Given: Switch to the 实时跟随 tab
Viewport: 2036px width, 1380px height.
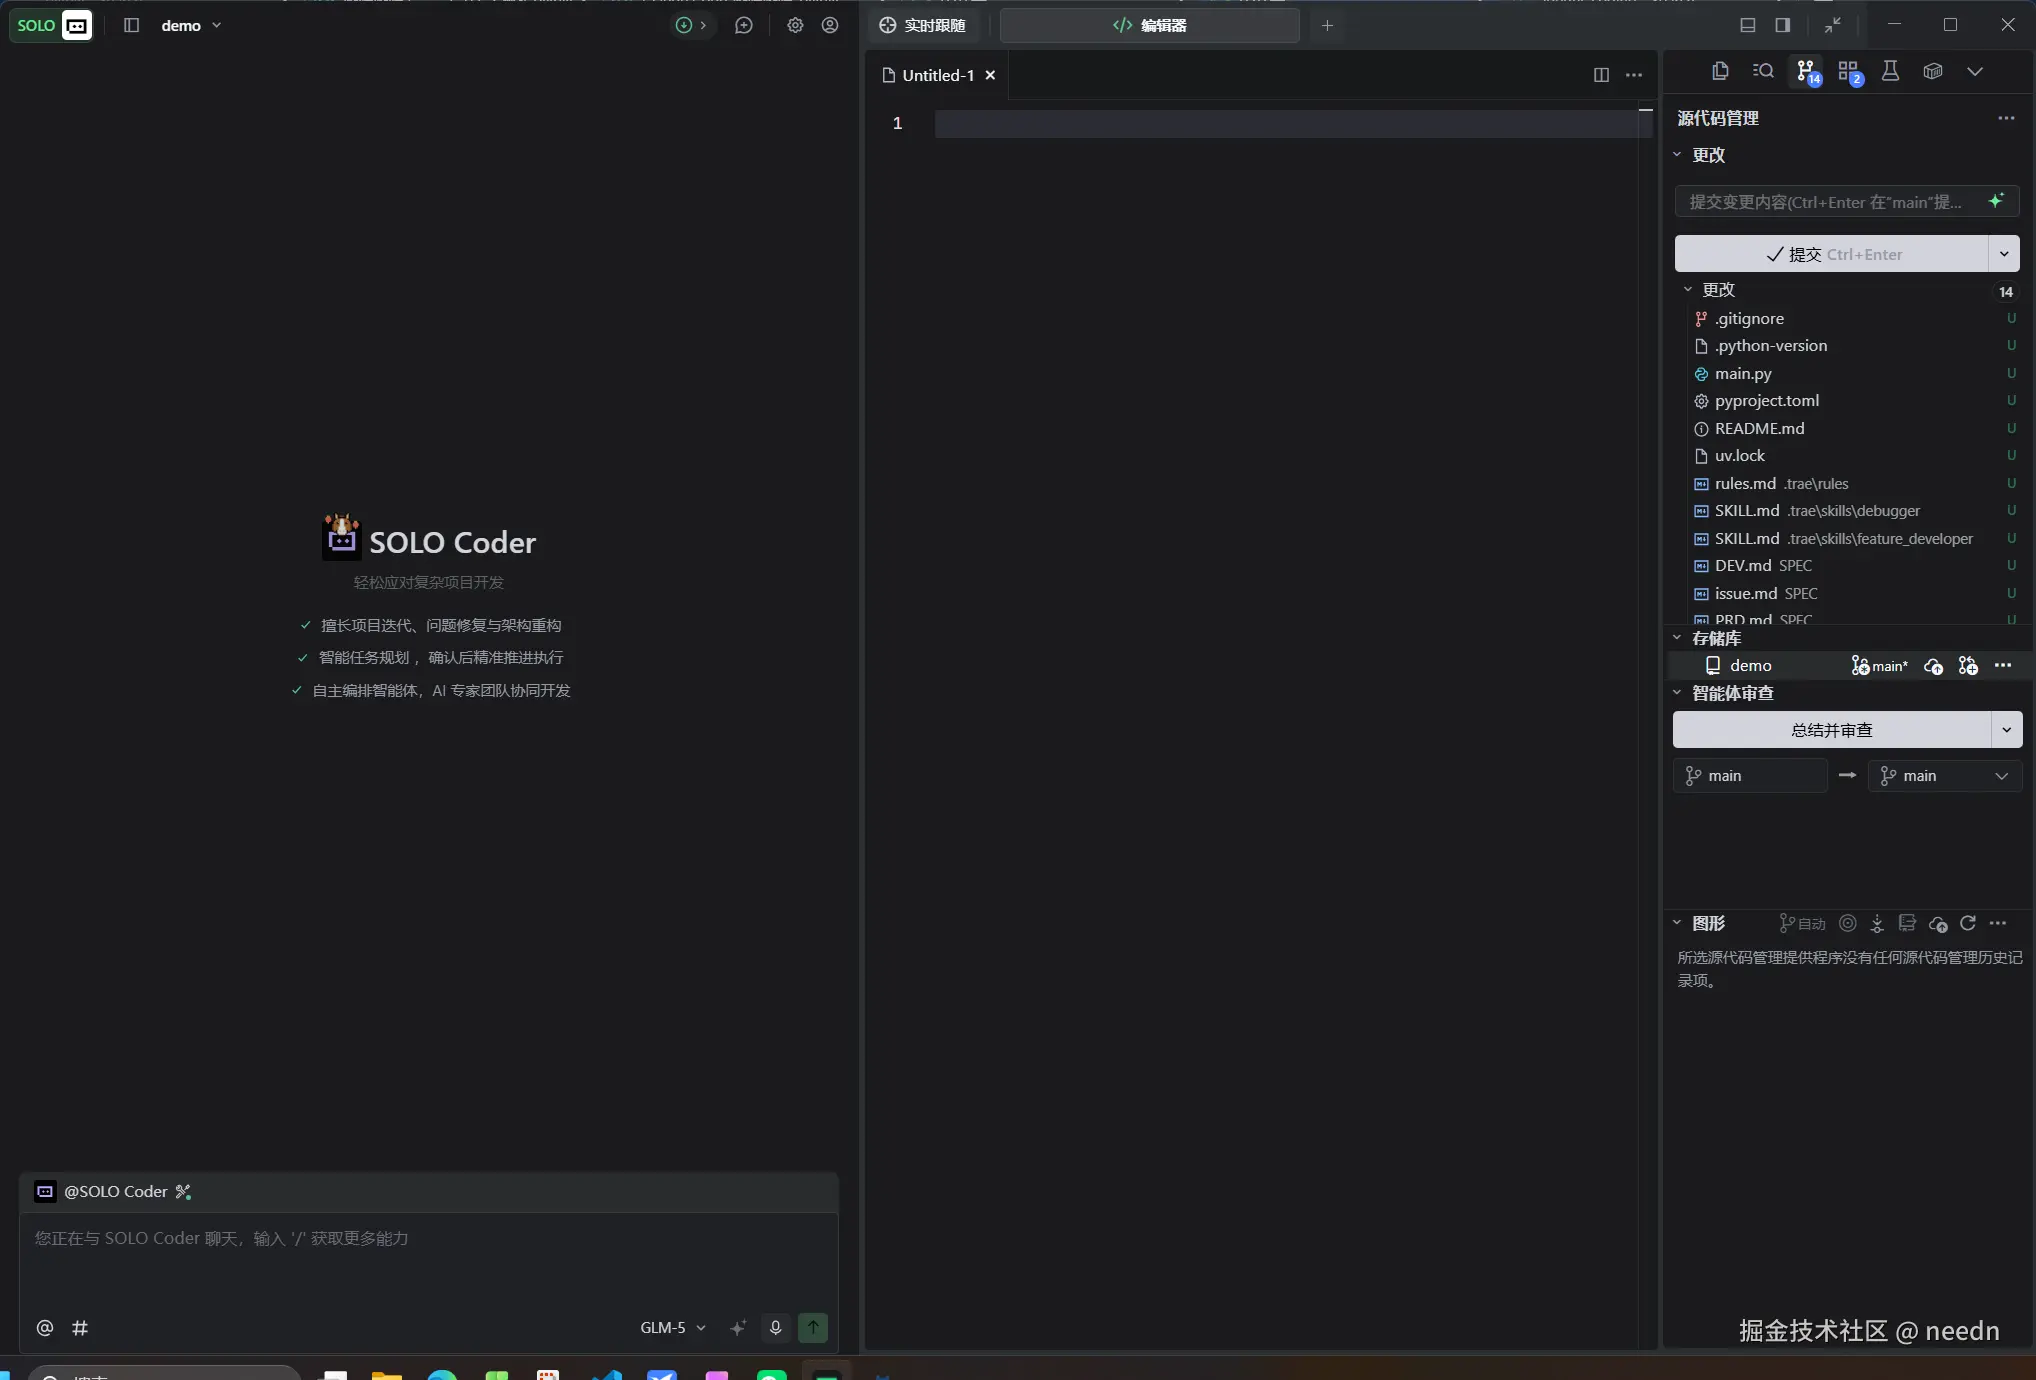Looking at the screenshot, I should click(923, 25).
